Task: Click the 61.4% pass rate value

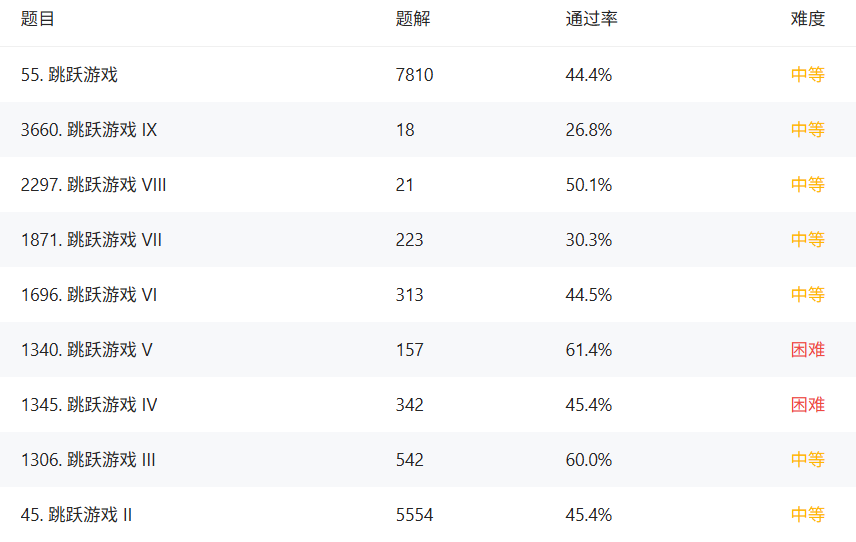Action: [x=589, y=350]
